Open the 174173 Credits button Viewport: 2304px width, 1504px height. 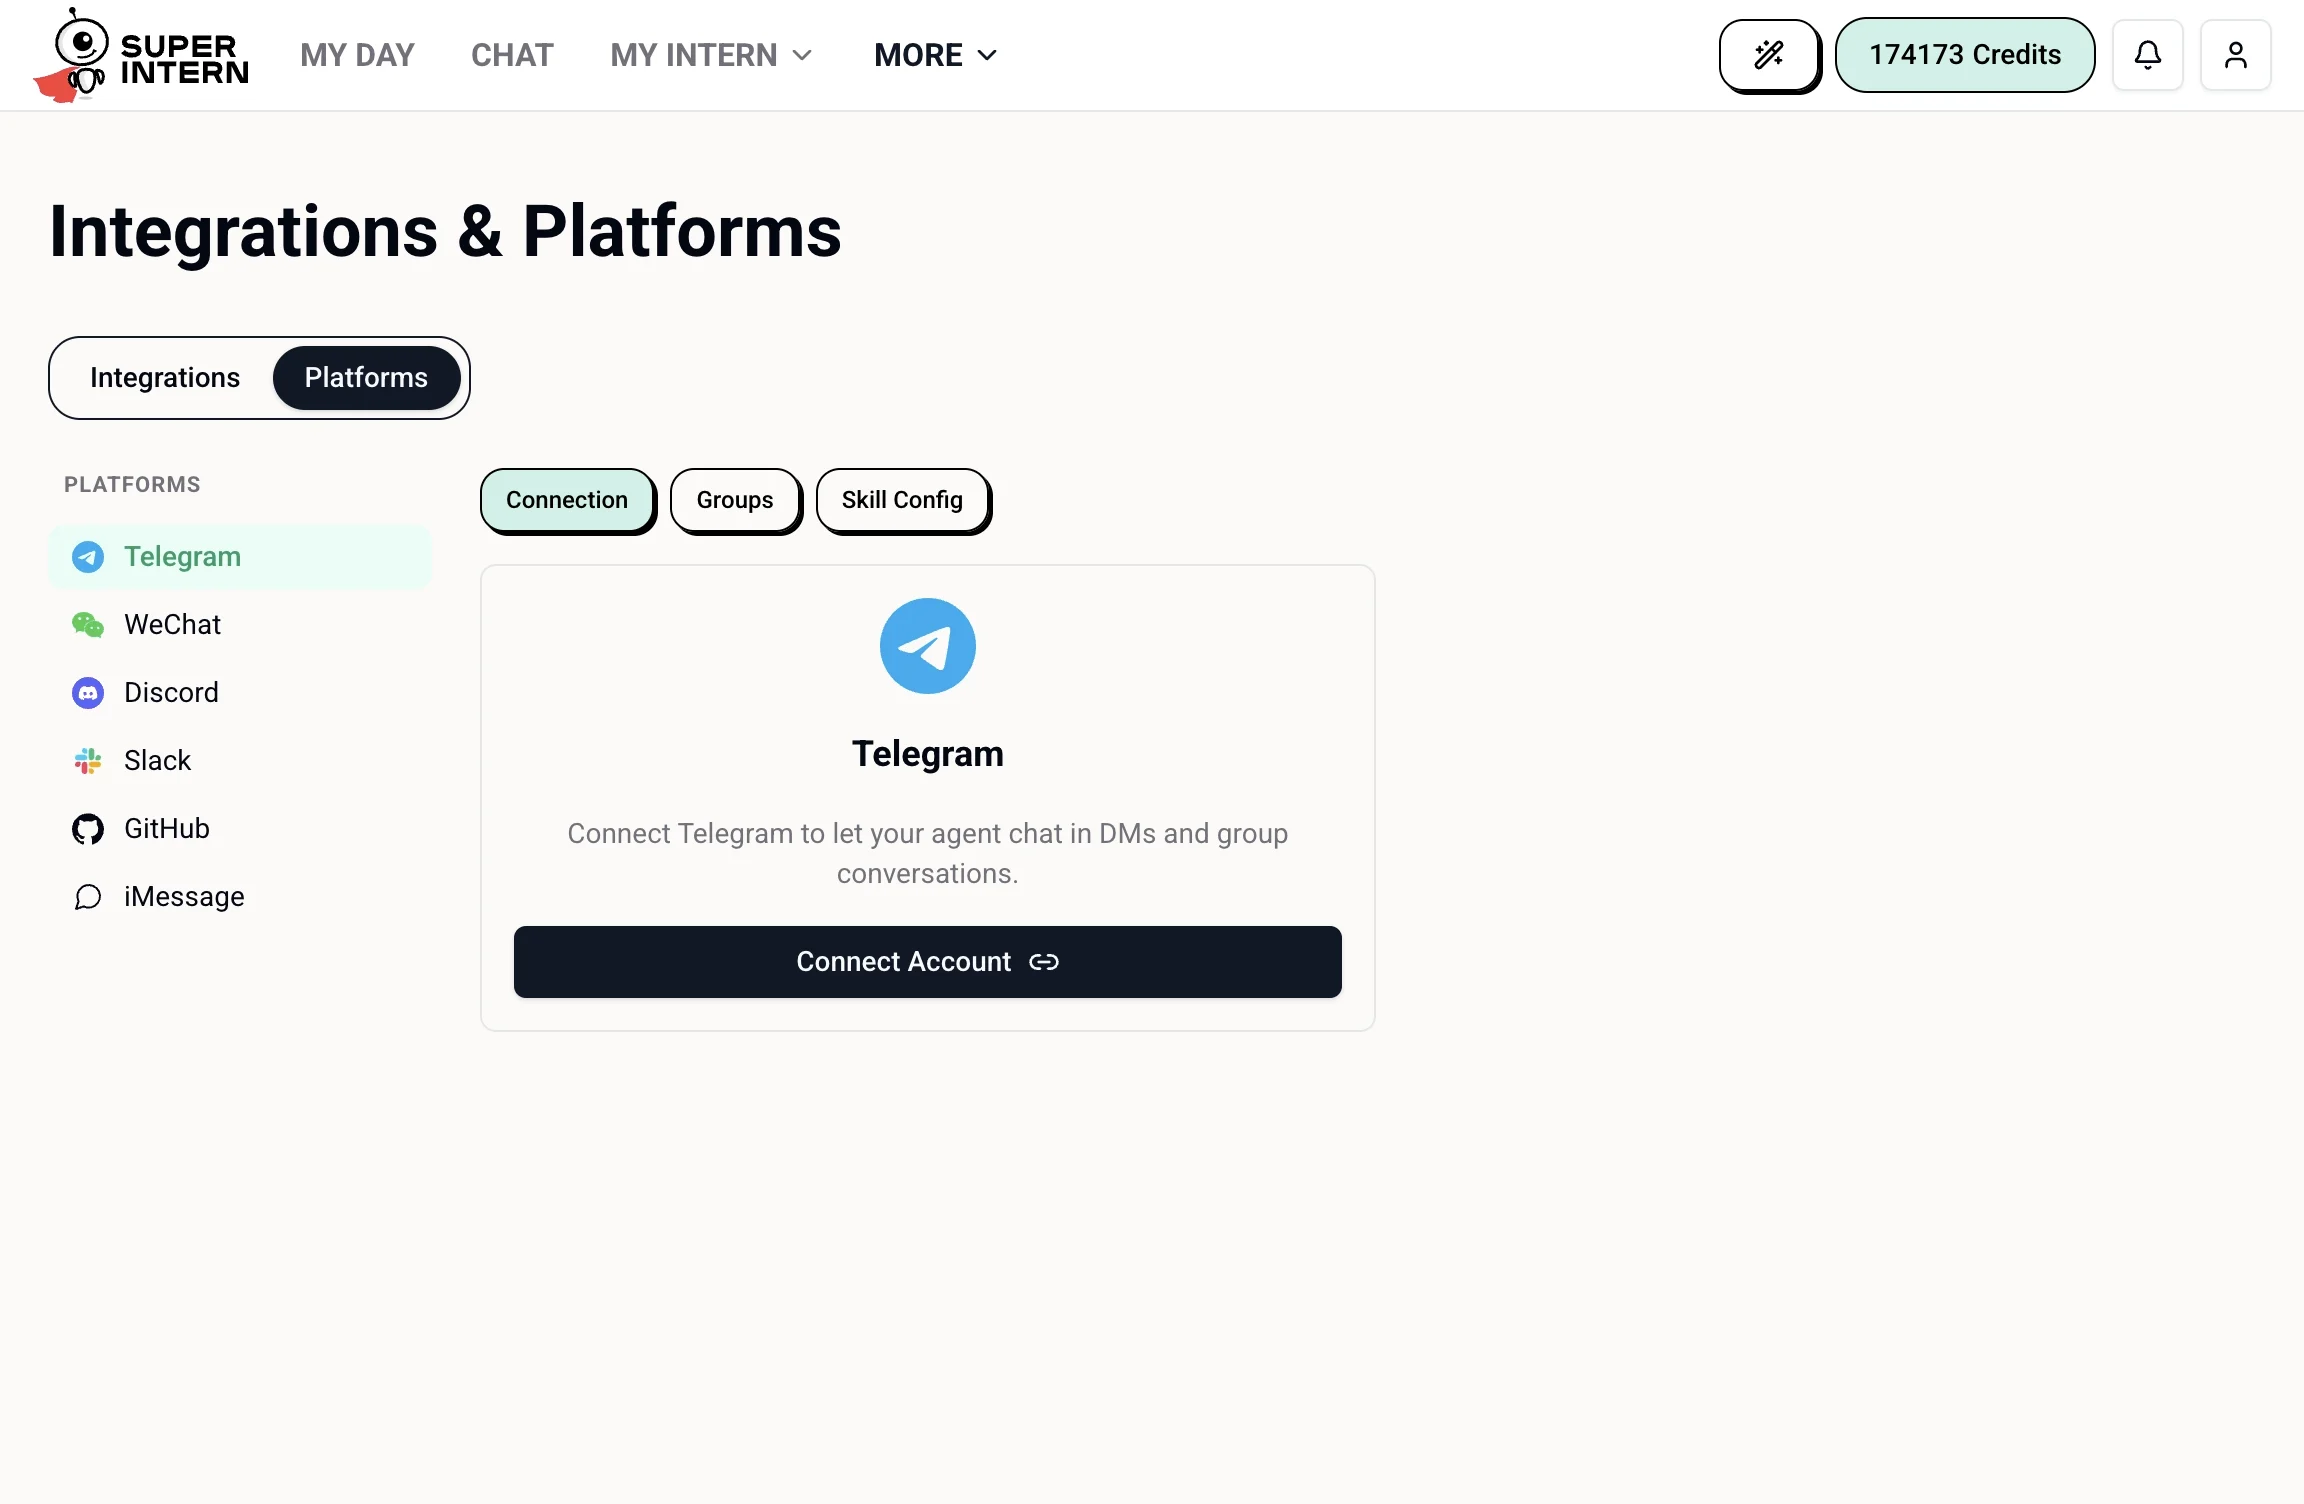(x=1965, y=55)
